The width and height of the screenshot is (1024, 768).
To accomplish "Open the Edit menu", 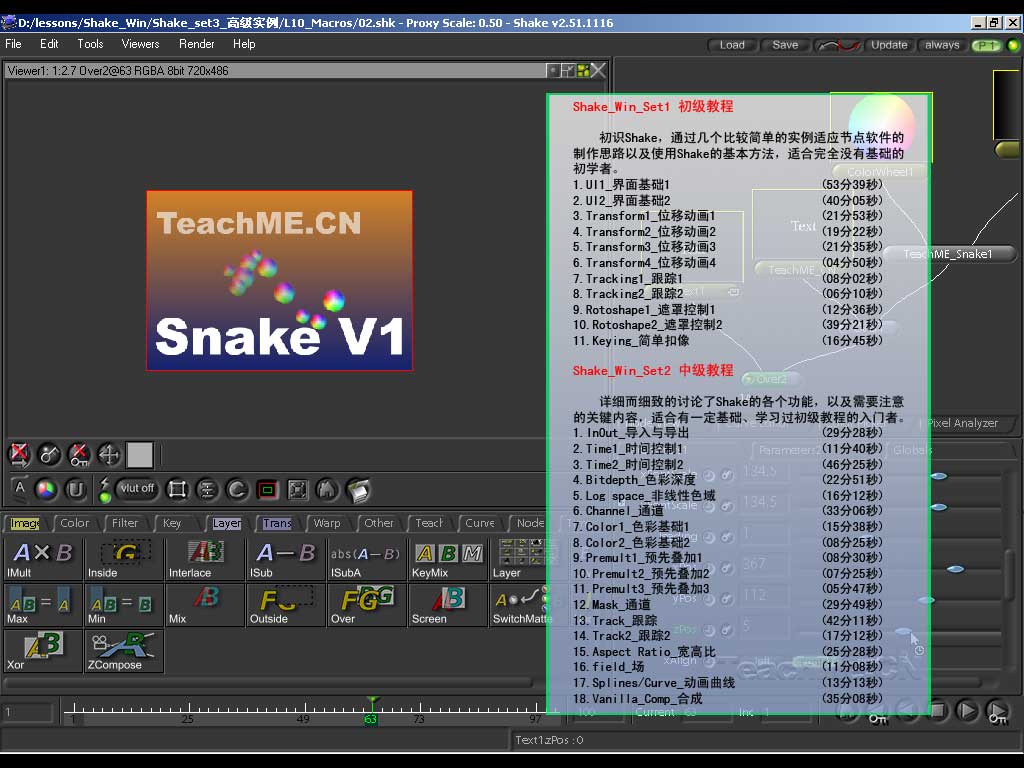I will pos(49,44).
